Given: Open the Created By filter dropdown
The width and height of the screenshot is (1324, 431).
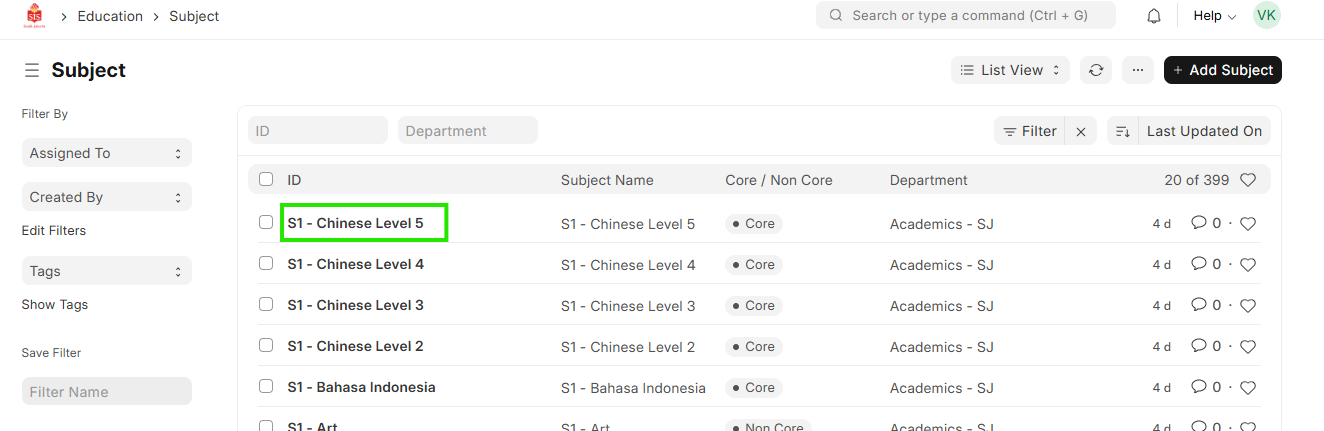Looking at the screenshot, I should coord(106,197).
